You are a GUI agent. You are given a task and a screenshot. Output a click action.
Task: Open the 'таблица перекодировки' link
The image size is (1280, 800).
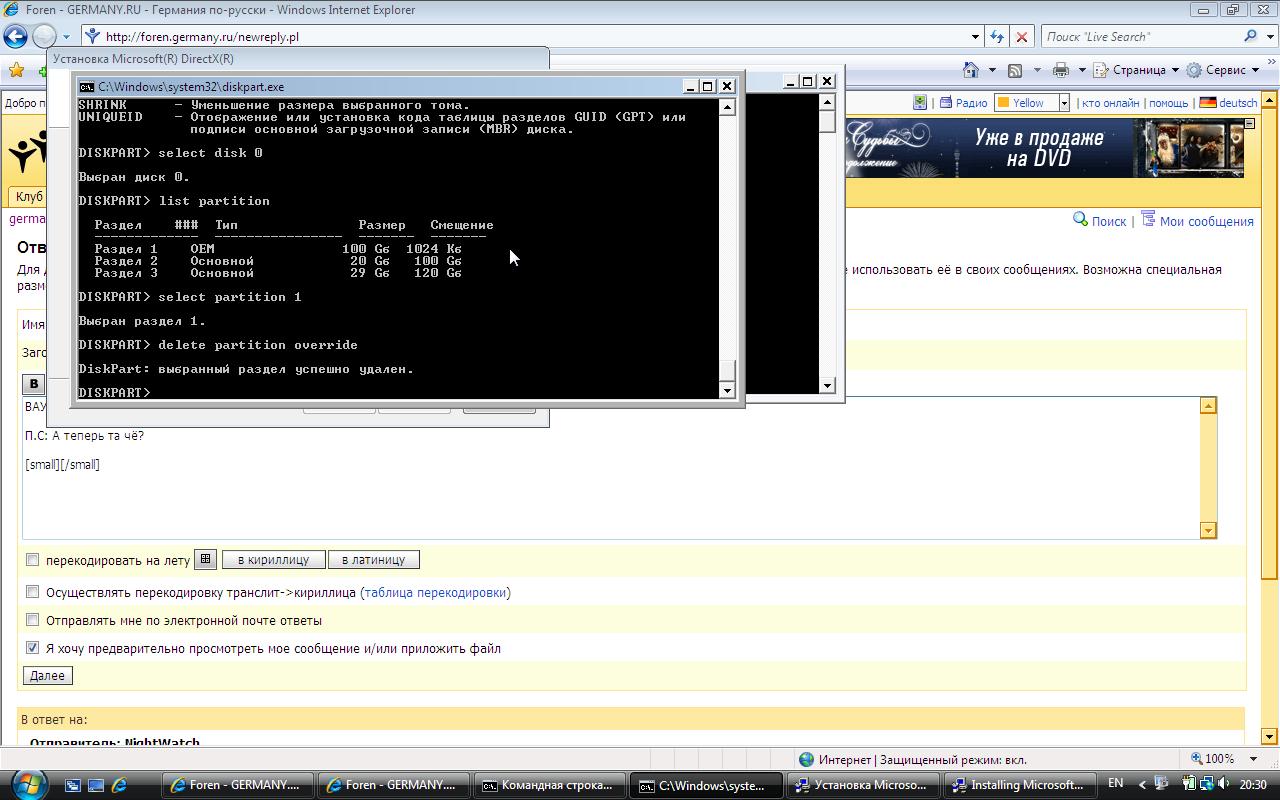click(435, 592)
